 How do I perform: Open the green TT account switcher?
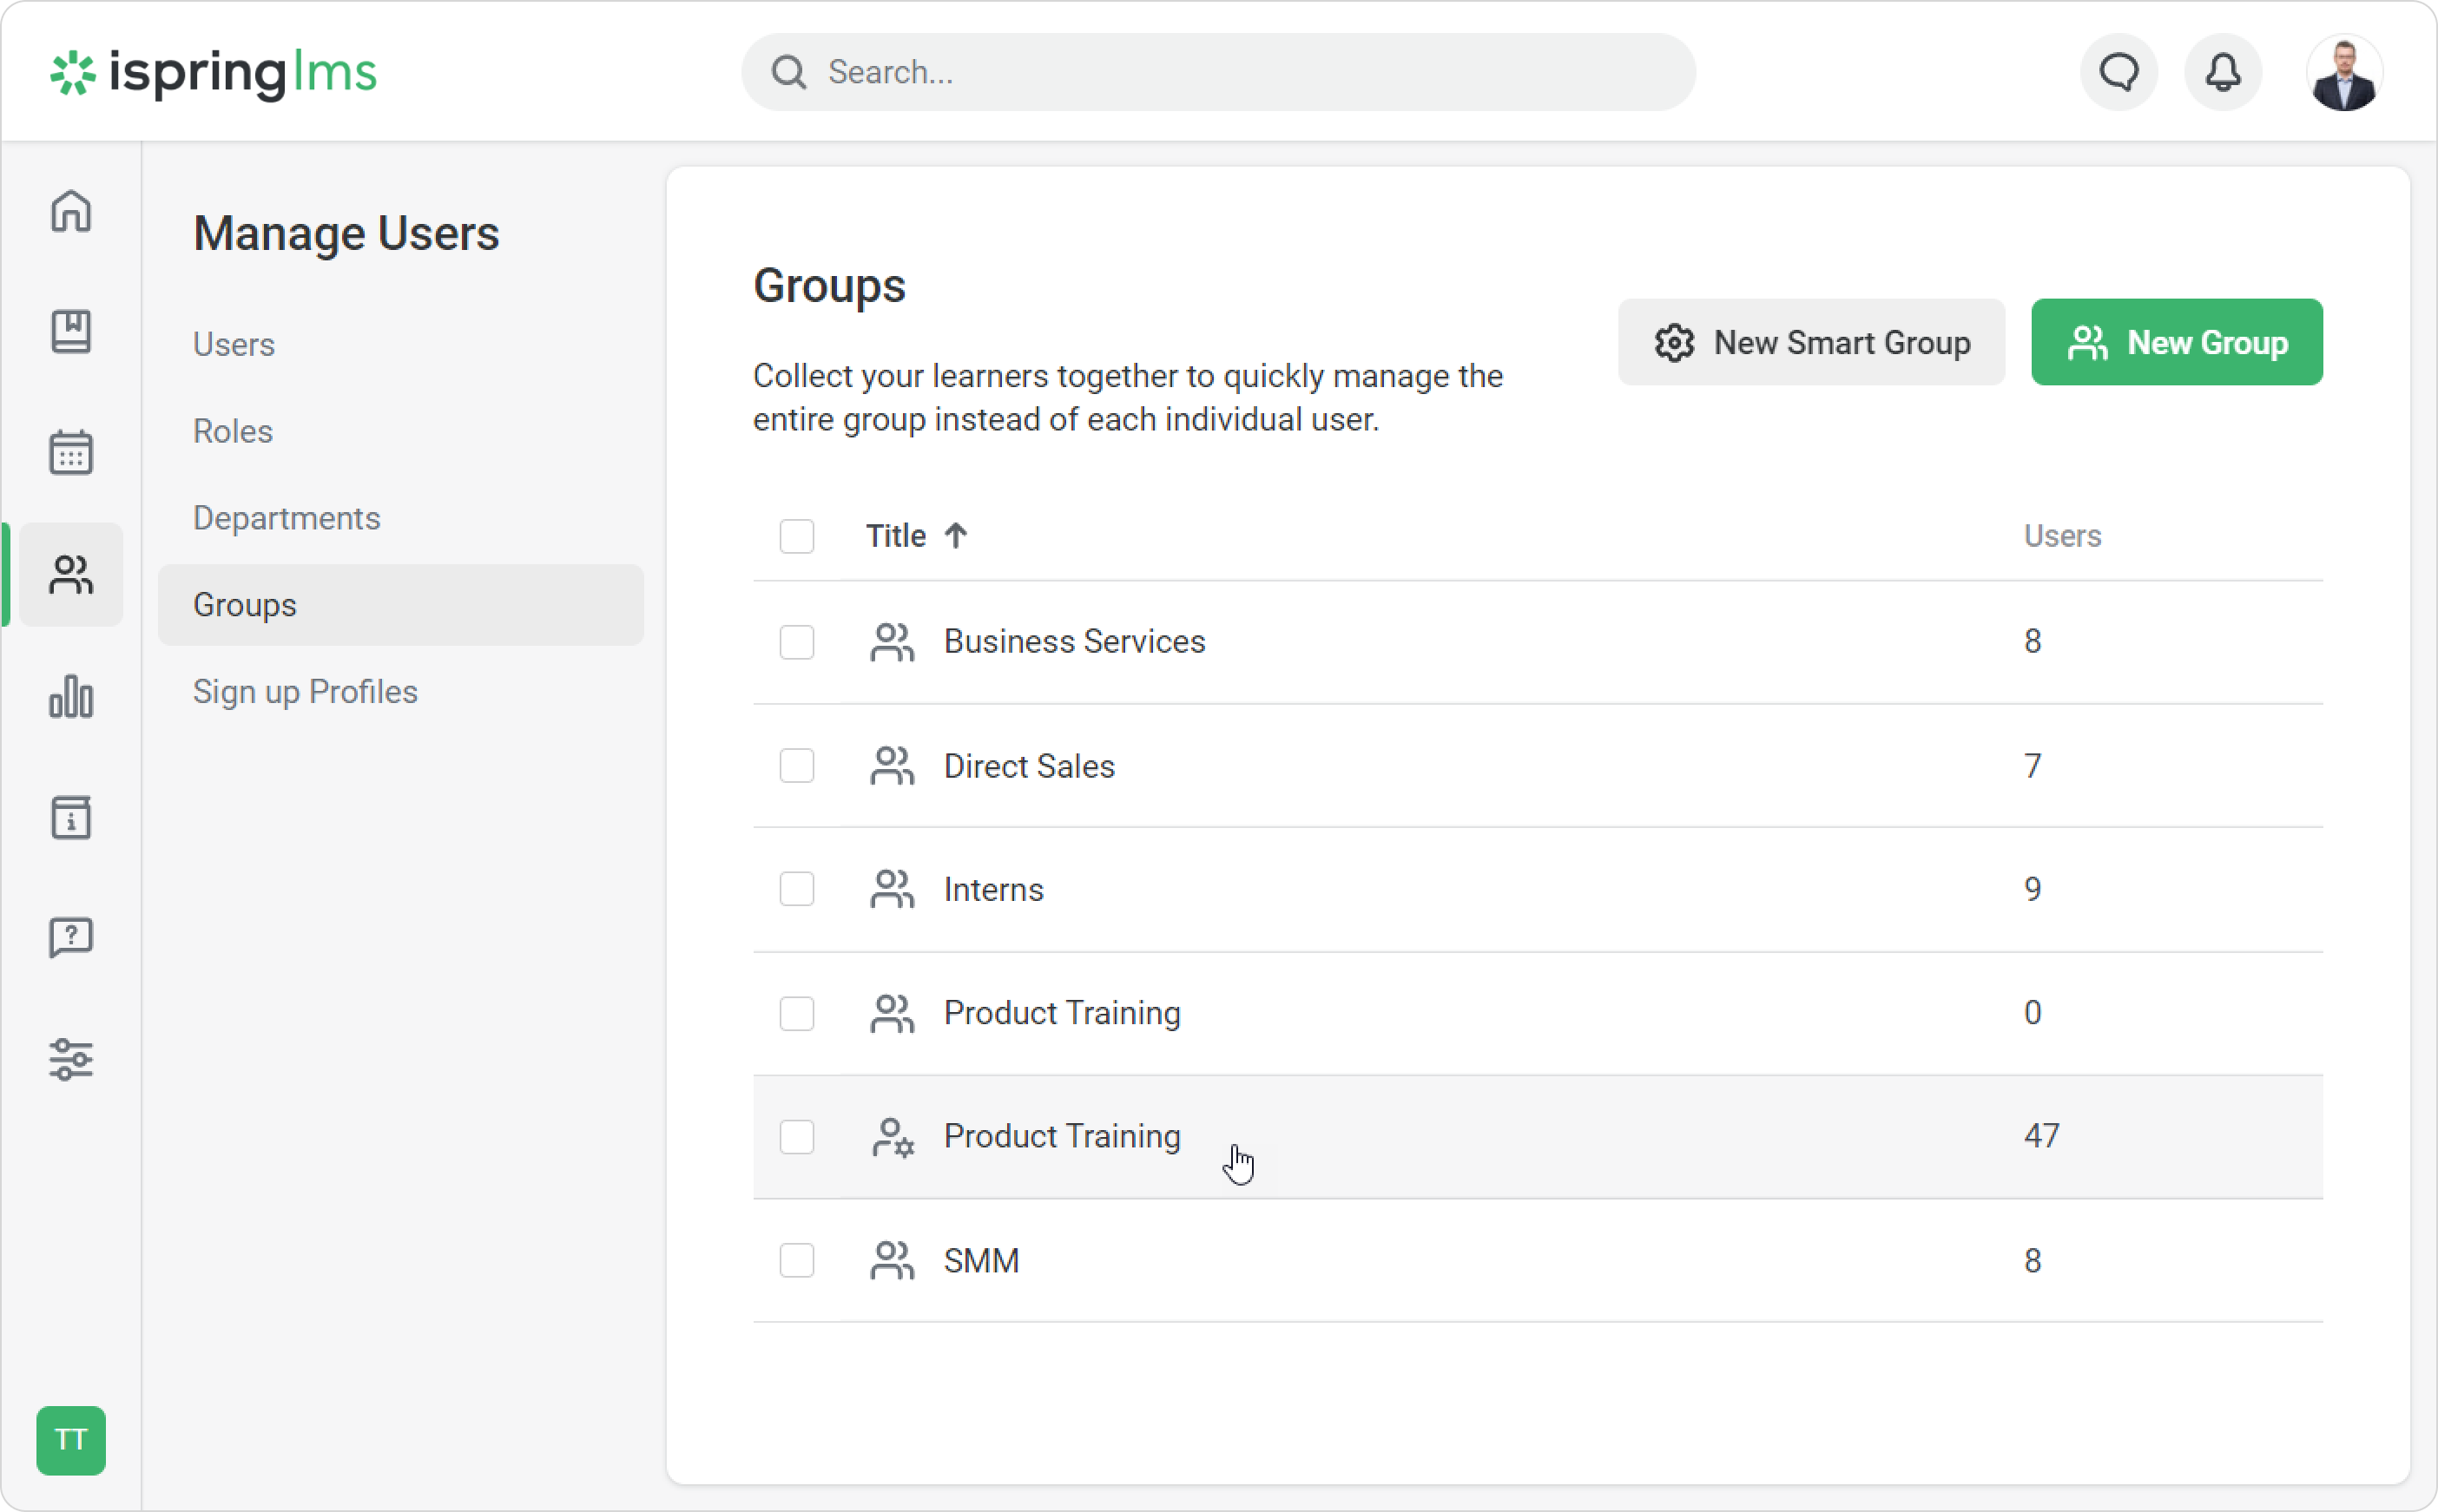click(71, 1440)
